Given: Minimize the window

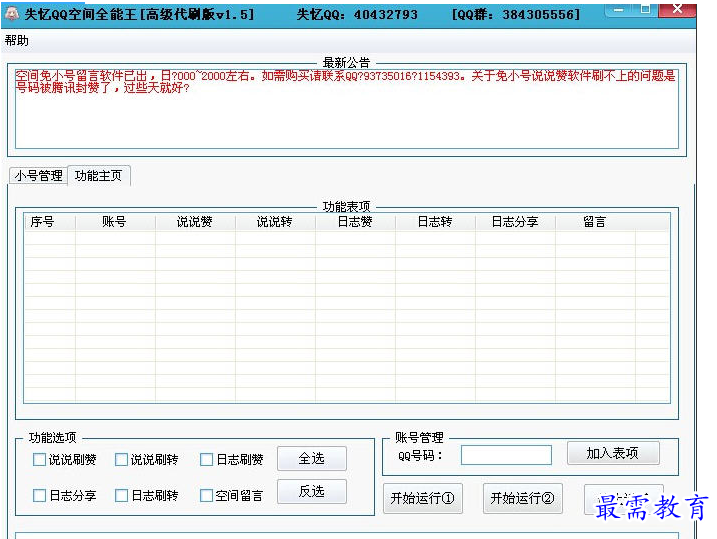Looking at the screenshot, I should pos(618,9).
